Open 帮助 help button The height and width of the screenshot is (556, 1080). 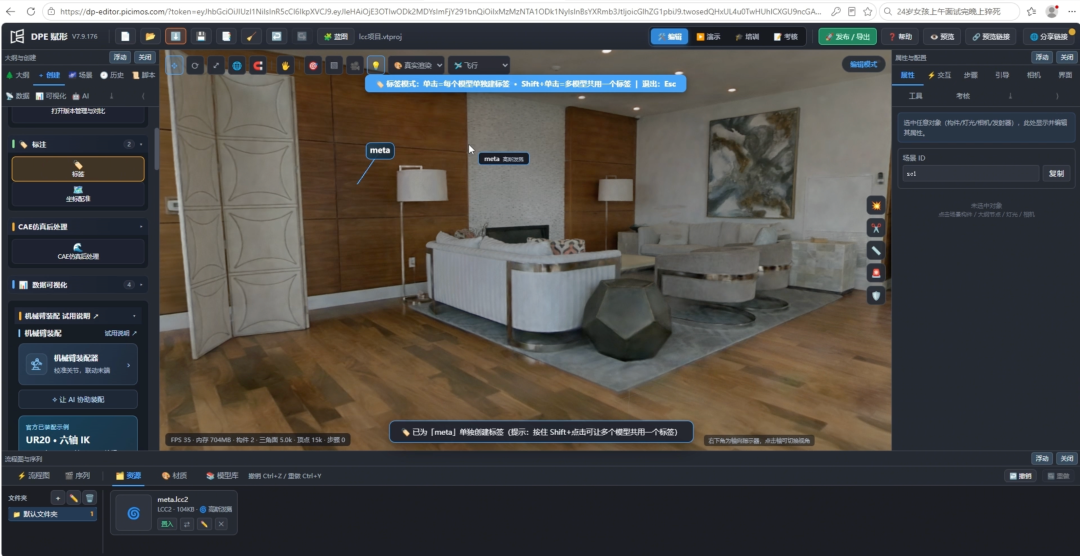pyautogui.click(x=900, y=37)
